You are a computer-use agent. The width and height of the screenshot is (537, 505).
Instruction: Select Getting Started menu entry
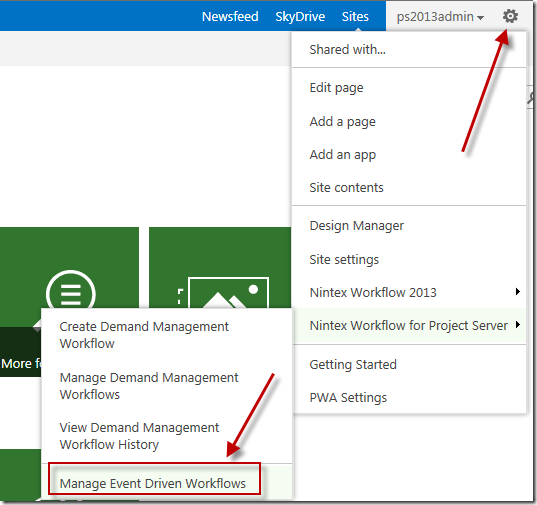[x=409, y=365]
